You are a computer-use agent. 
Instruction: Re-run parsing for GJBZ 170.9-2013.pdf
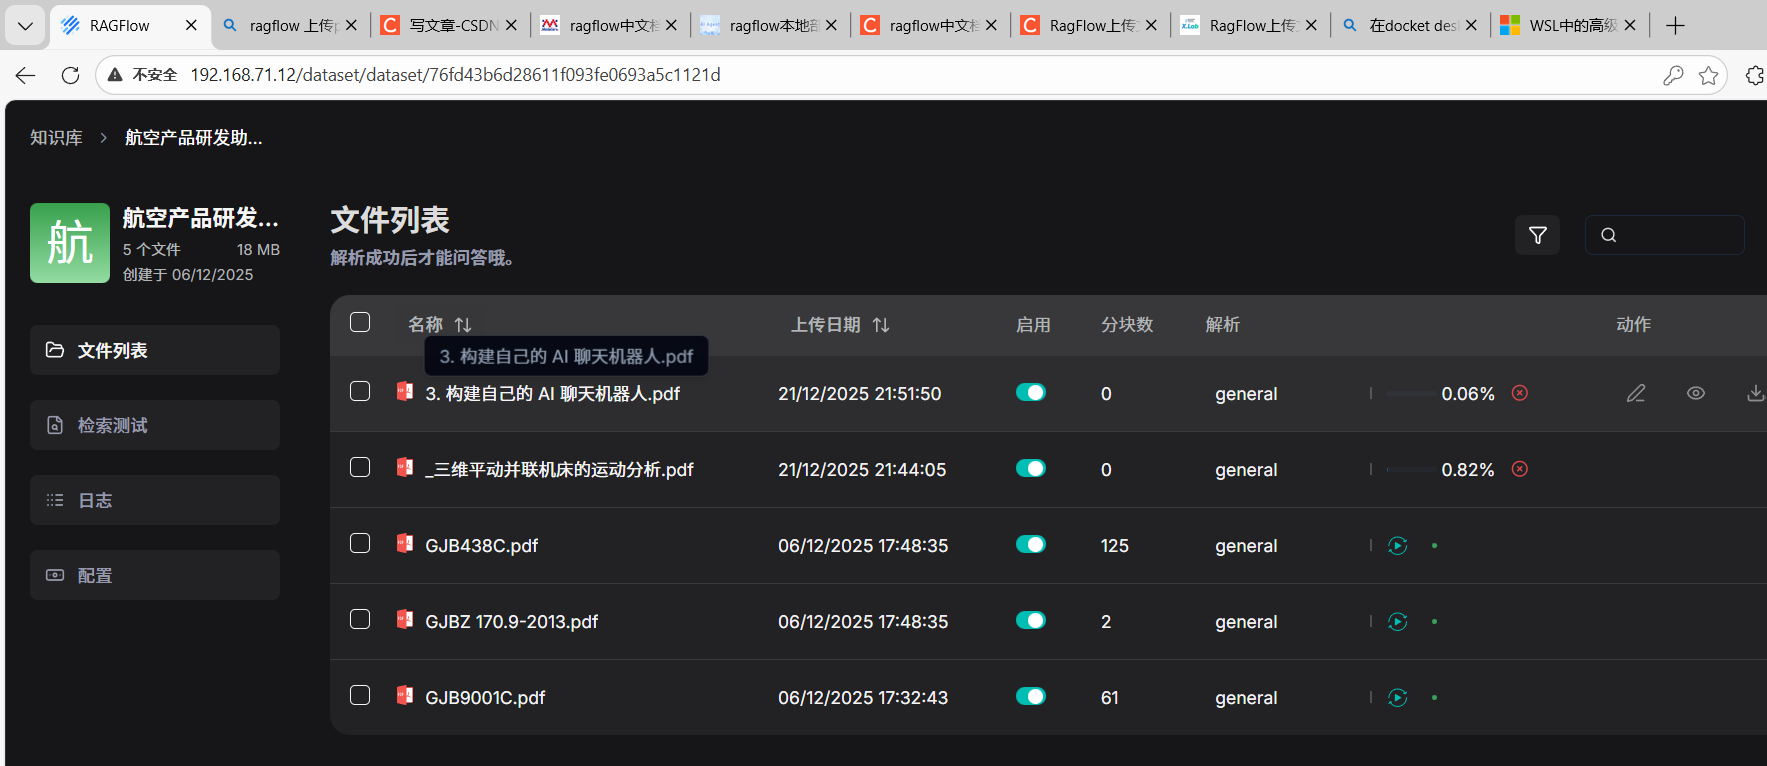point(1398,622)
